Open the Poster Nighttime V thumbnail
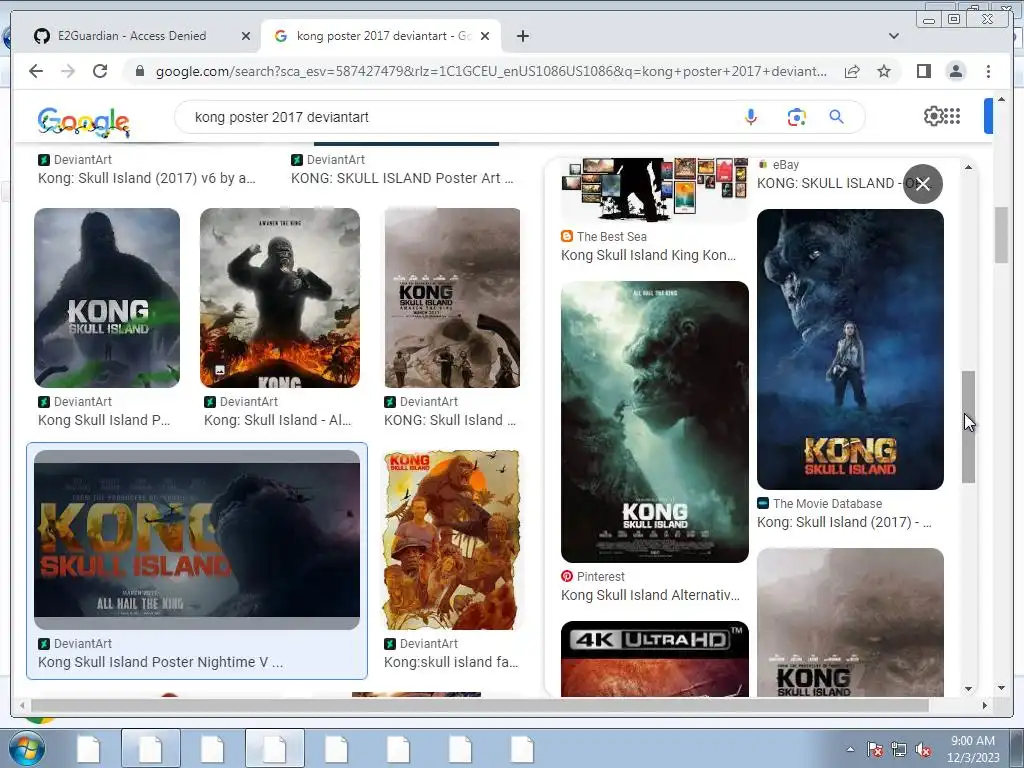Screen dimensions: 1024x768 click(x=197, y=539)
